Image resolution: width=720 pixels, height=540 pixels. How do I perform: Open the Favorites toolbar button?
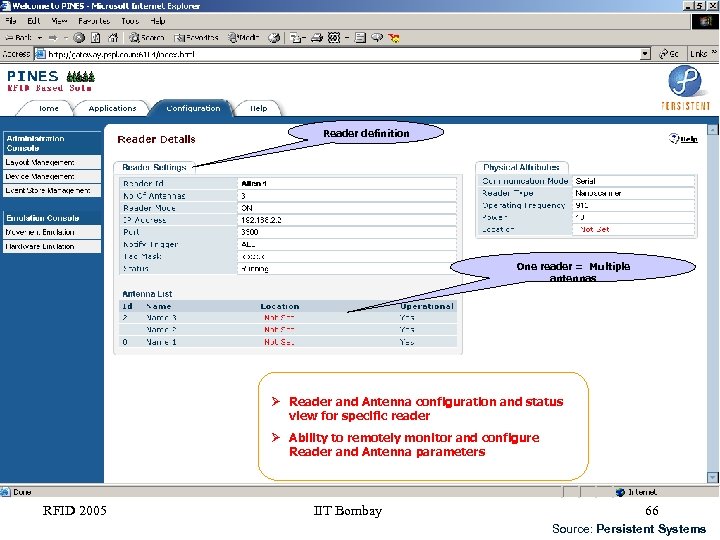197,38
